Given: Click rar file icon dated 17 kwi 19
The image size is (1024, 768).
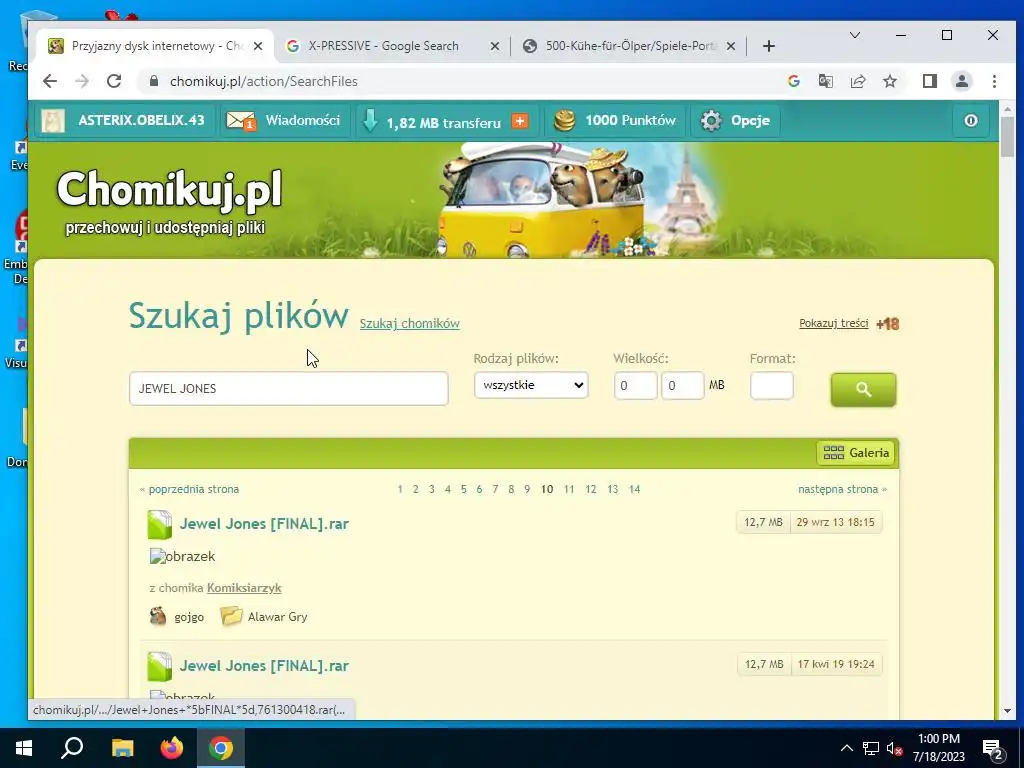Looking at the screenshot, I should [159, 667].
